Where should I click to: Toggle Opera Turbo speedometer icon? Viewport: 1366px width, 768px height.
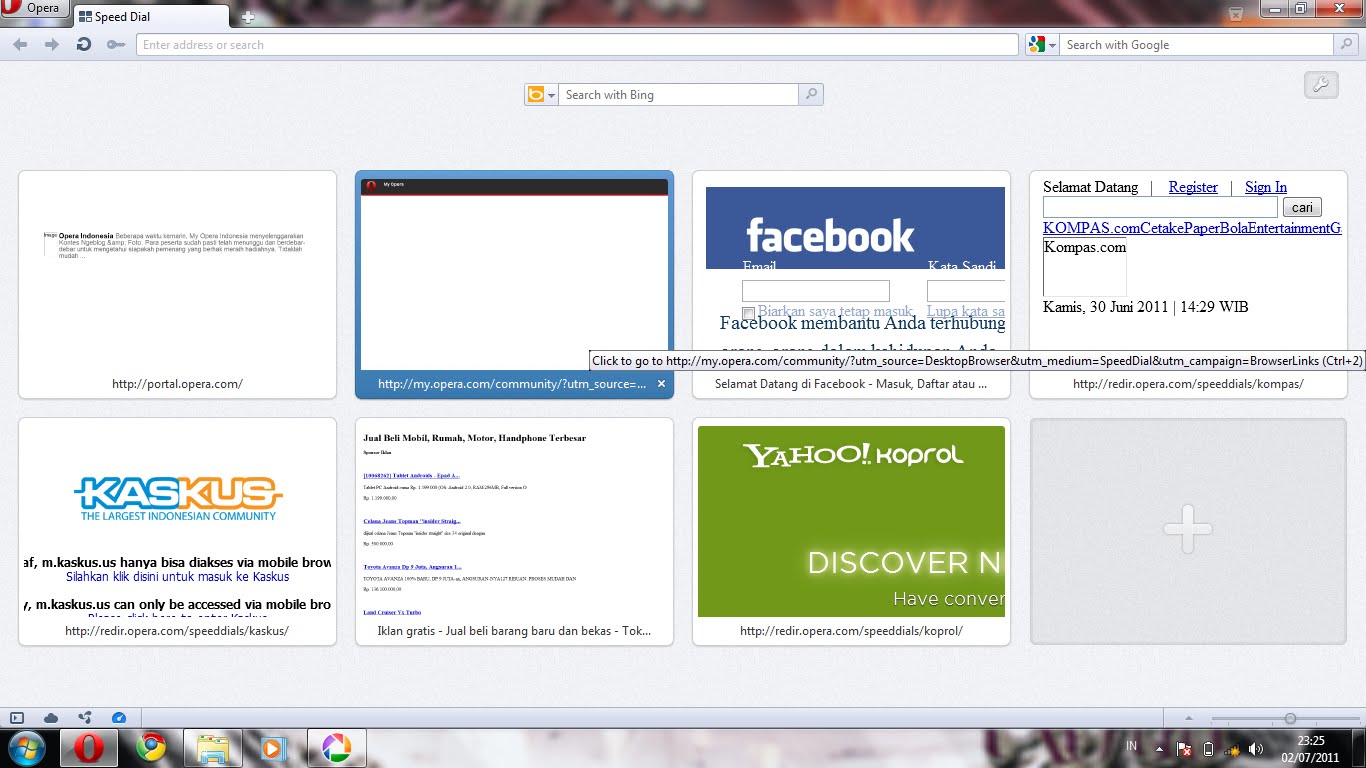pyautogui.click(x=119, y=718)
